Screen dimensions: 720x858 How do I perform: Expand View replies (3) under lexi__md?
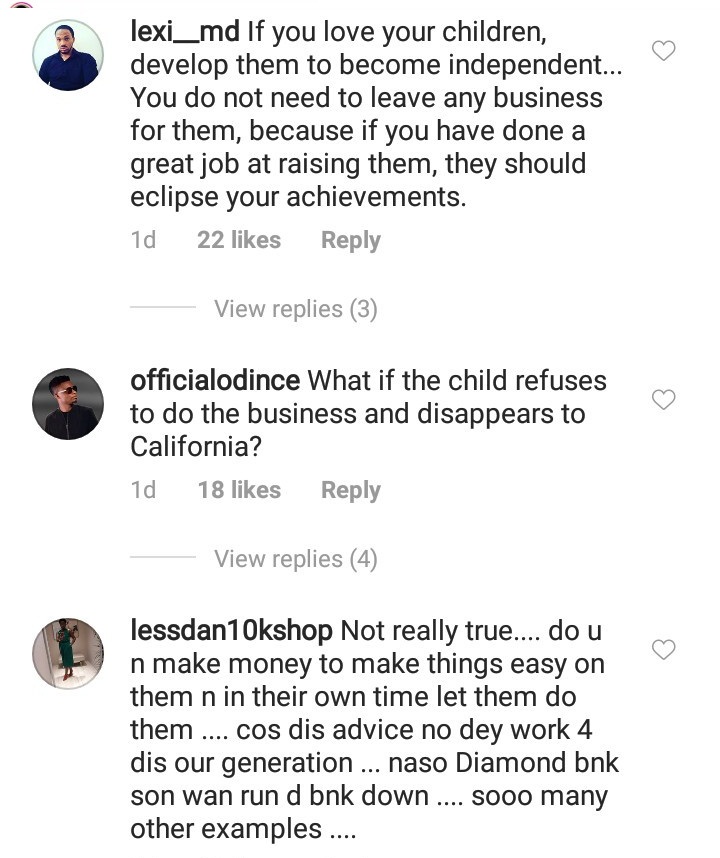pyautogui.click(x=295, y=309)
